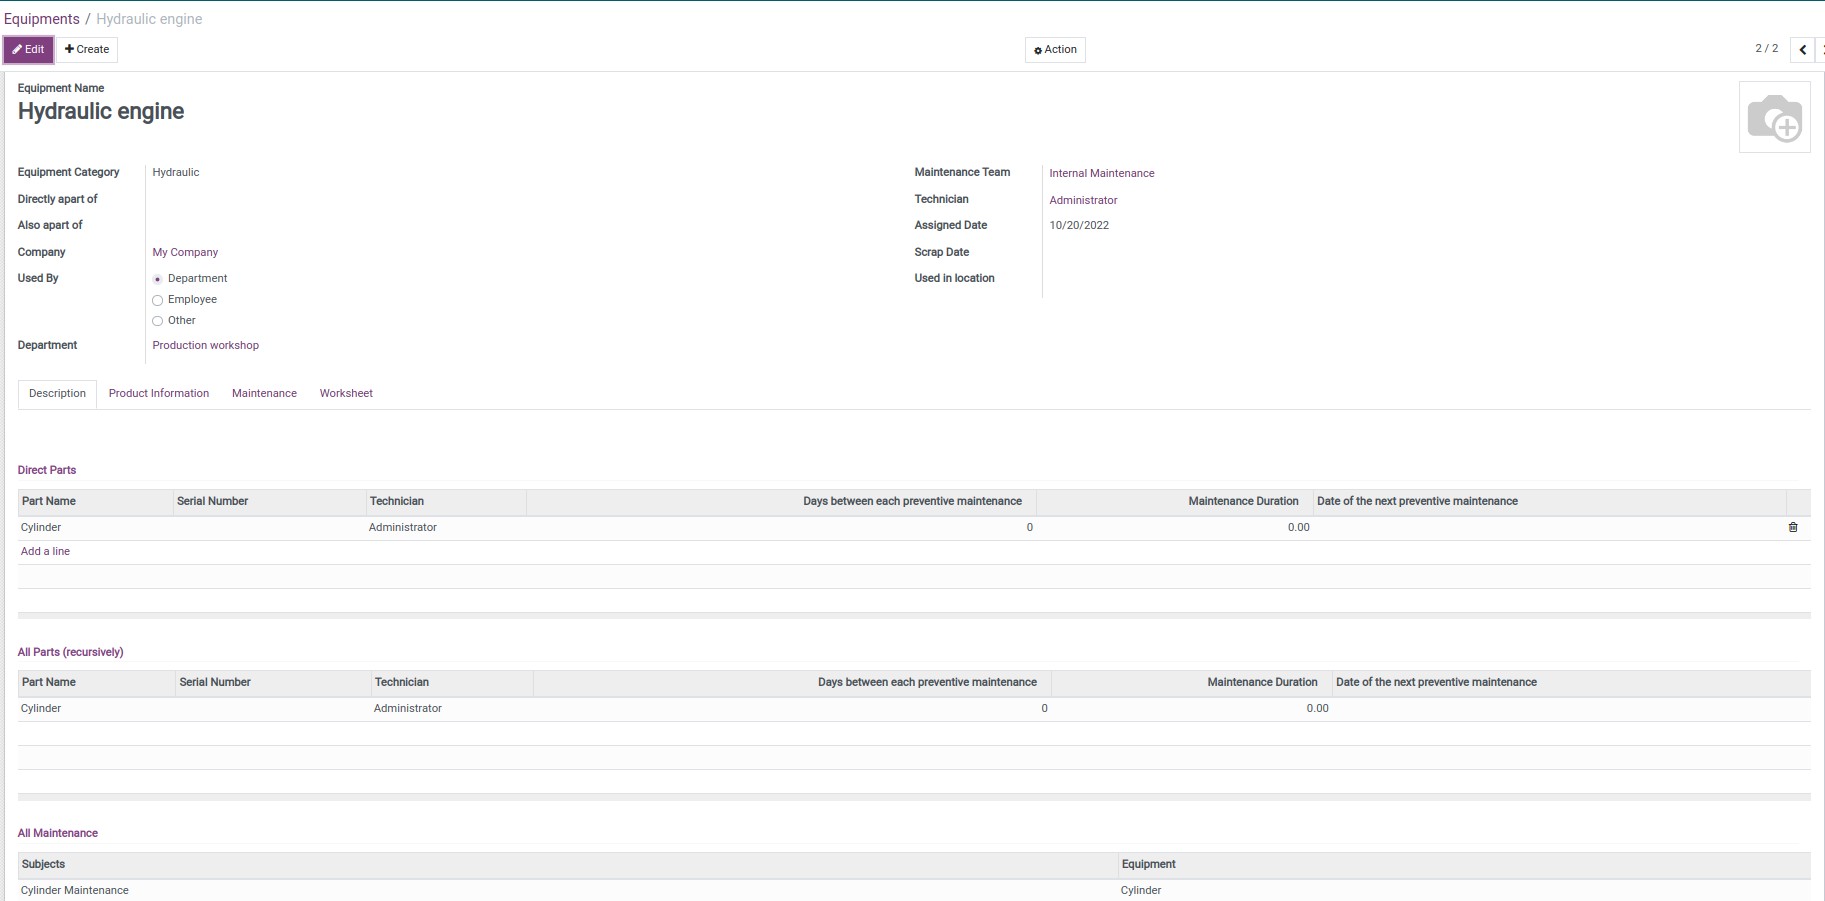Click the Edit button with pencil icon

(x=29, y=50)
